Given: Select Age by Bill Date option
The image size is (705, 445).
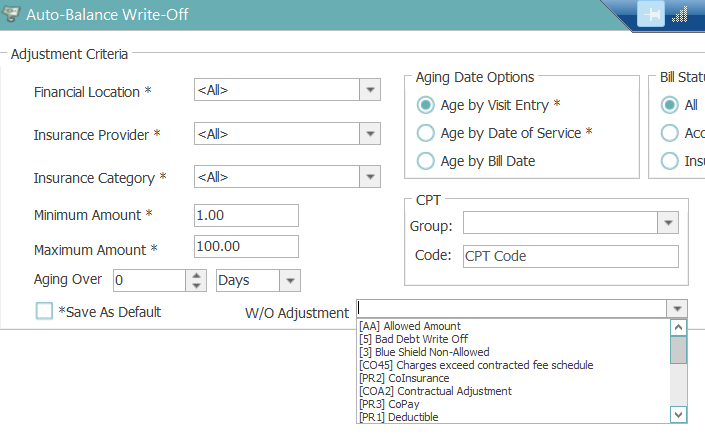Looking at the screenshot, I should [x=426, y=160].
